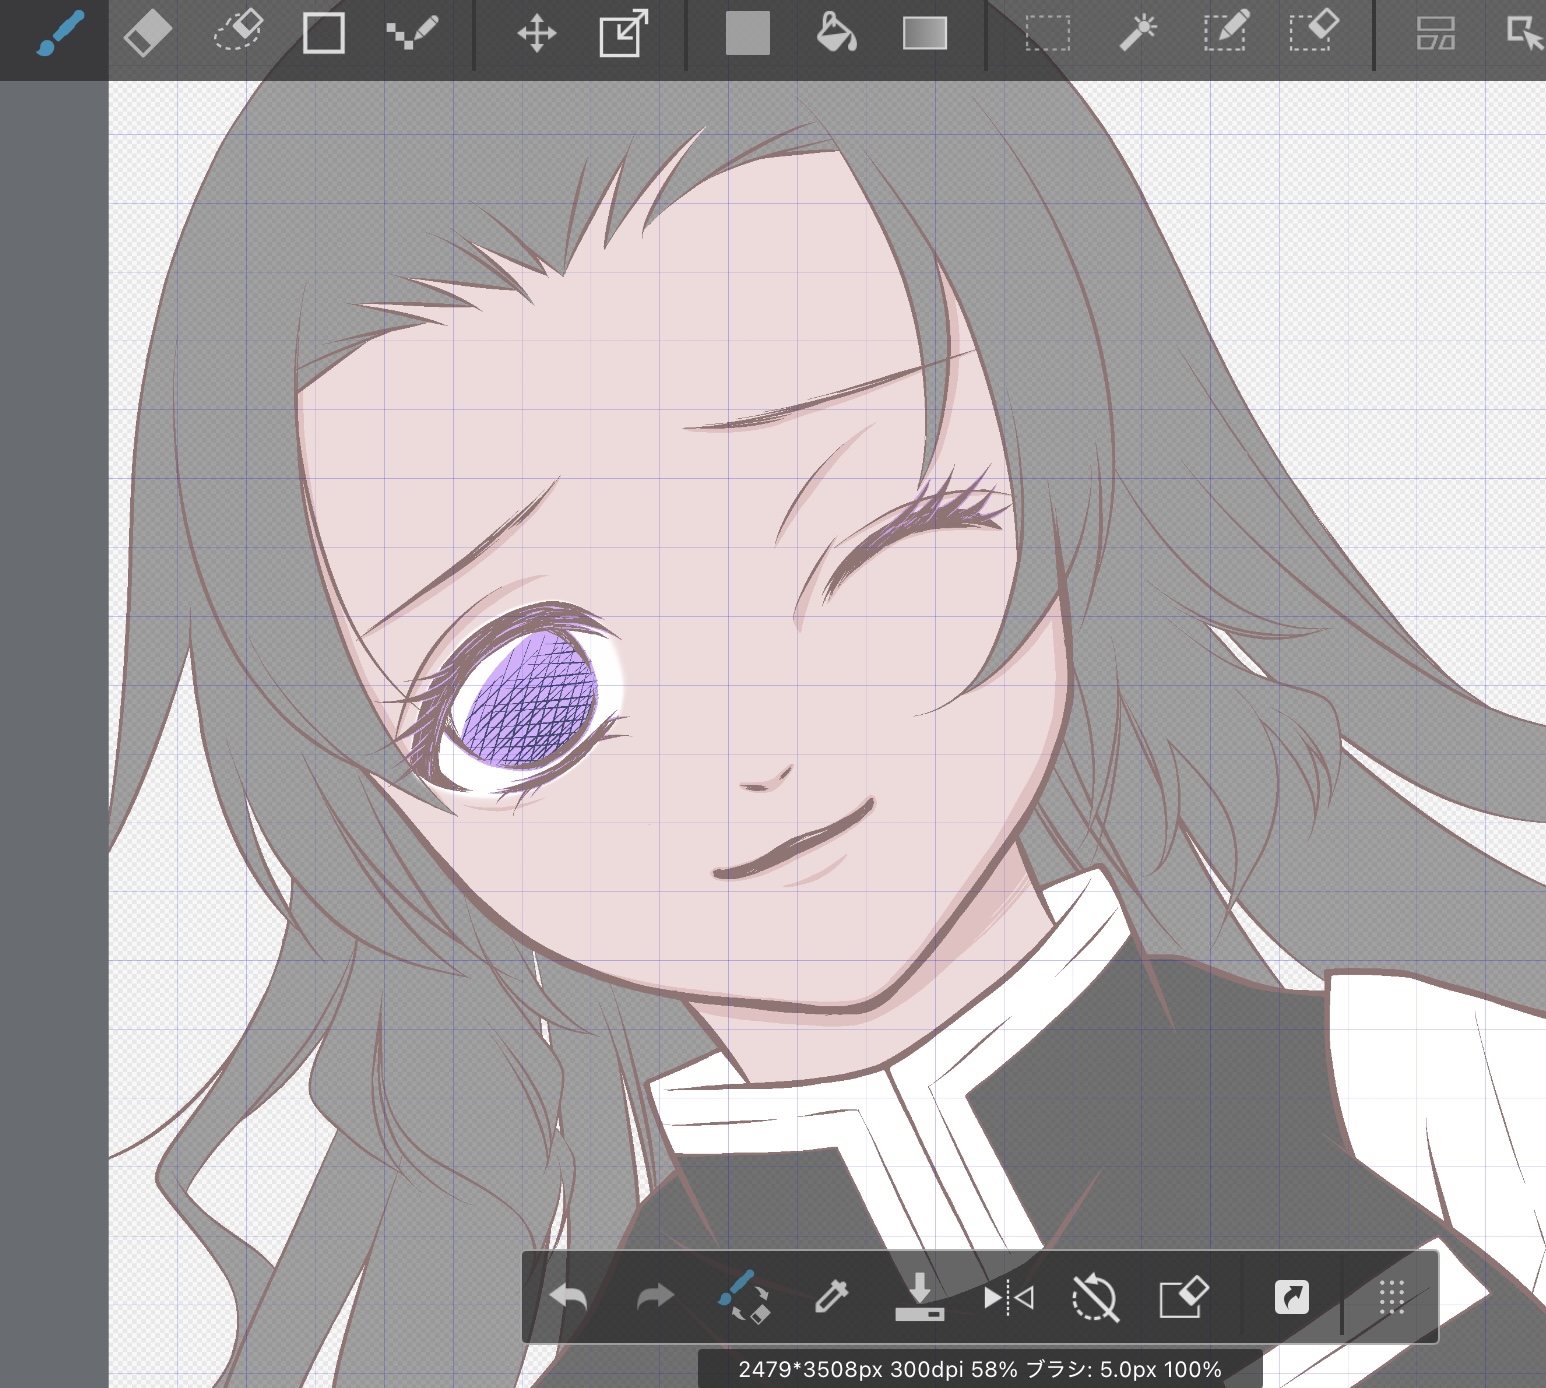
Task: Select the square Shape tool
Action: pyautogui.click(x=324, y=33)
